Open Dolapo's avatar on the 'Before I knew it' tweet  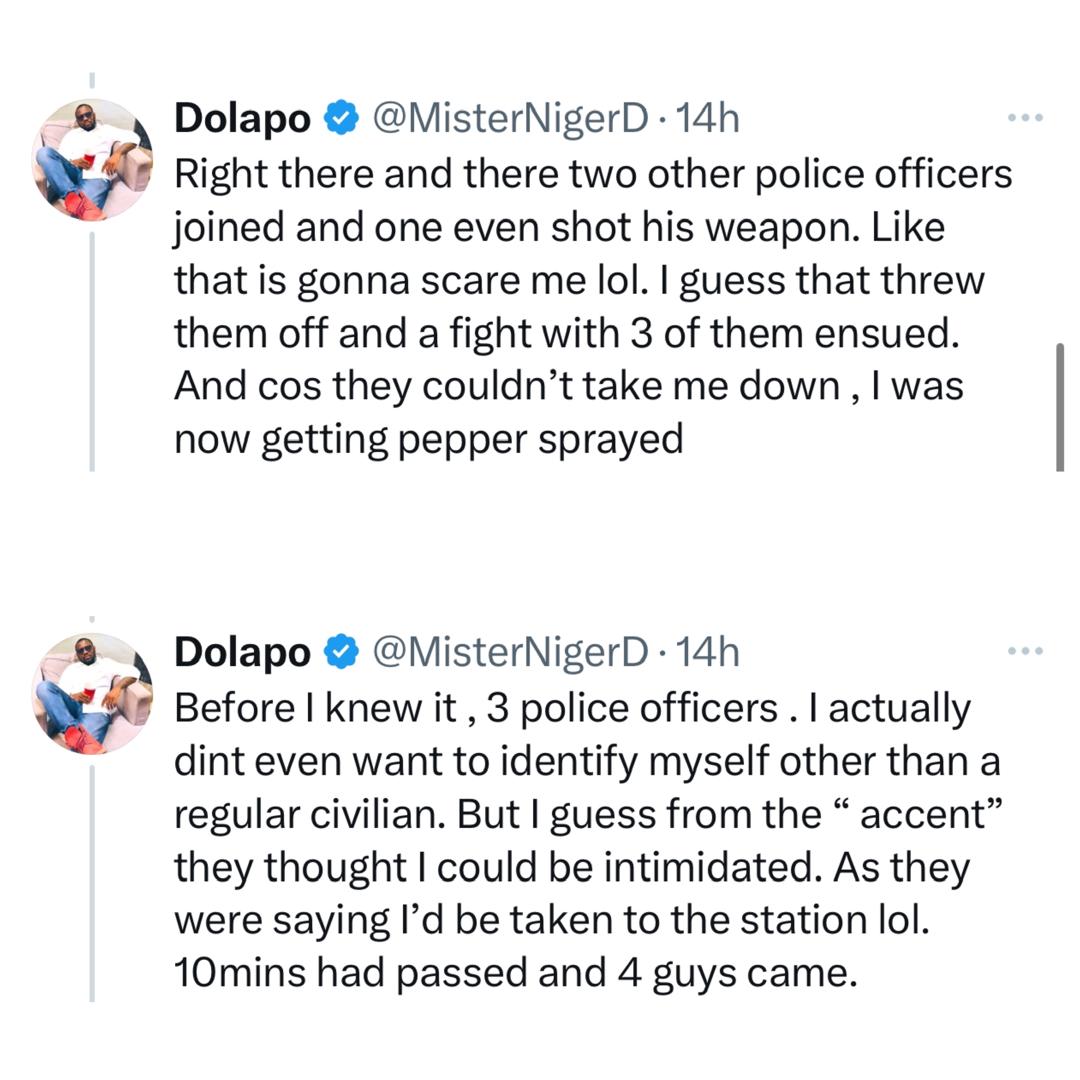92,694
